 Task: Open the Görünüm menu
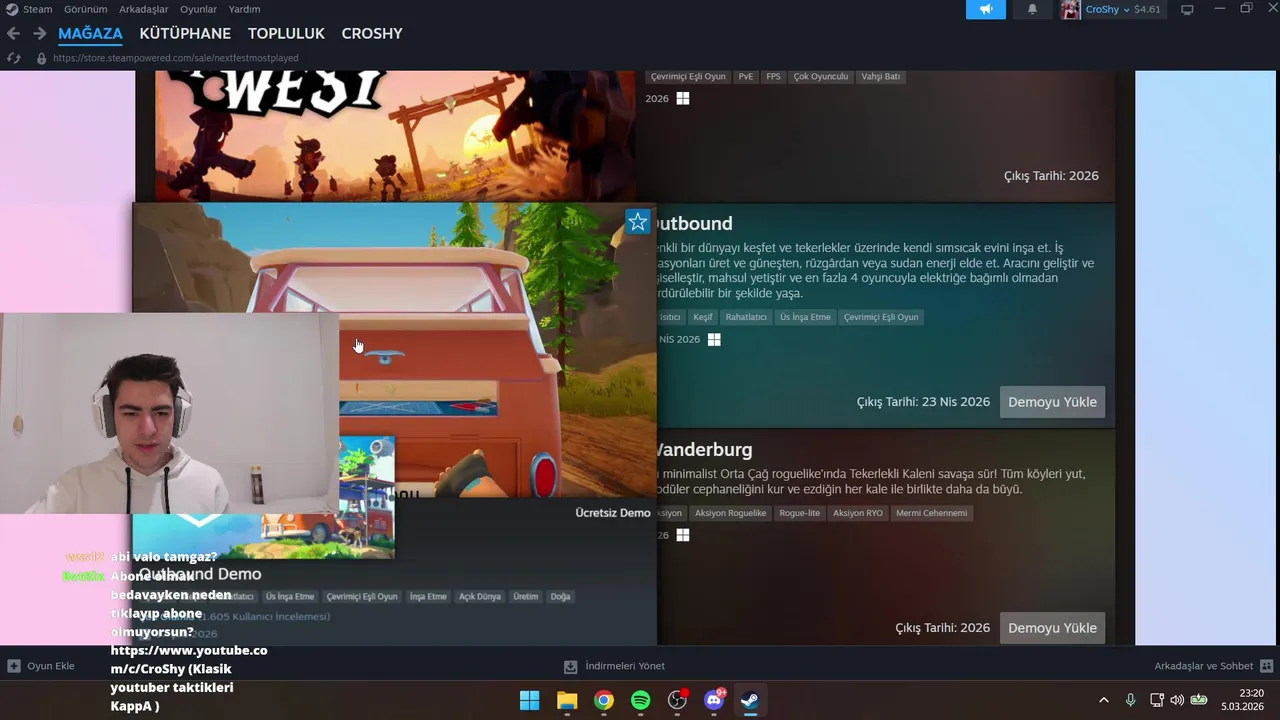tap(85, 9)
